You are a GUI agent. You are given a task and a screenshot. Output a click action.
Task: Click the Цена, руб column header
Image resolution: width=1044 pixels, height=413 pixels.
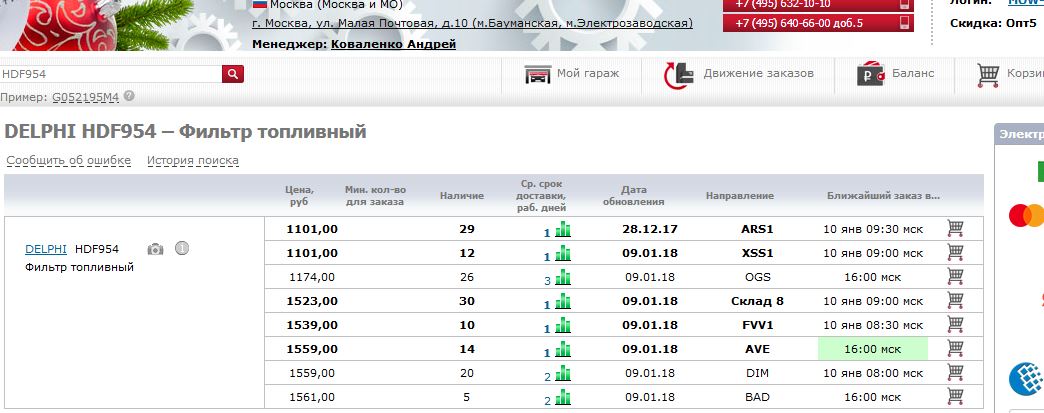(x=299, y=196)
